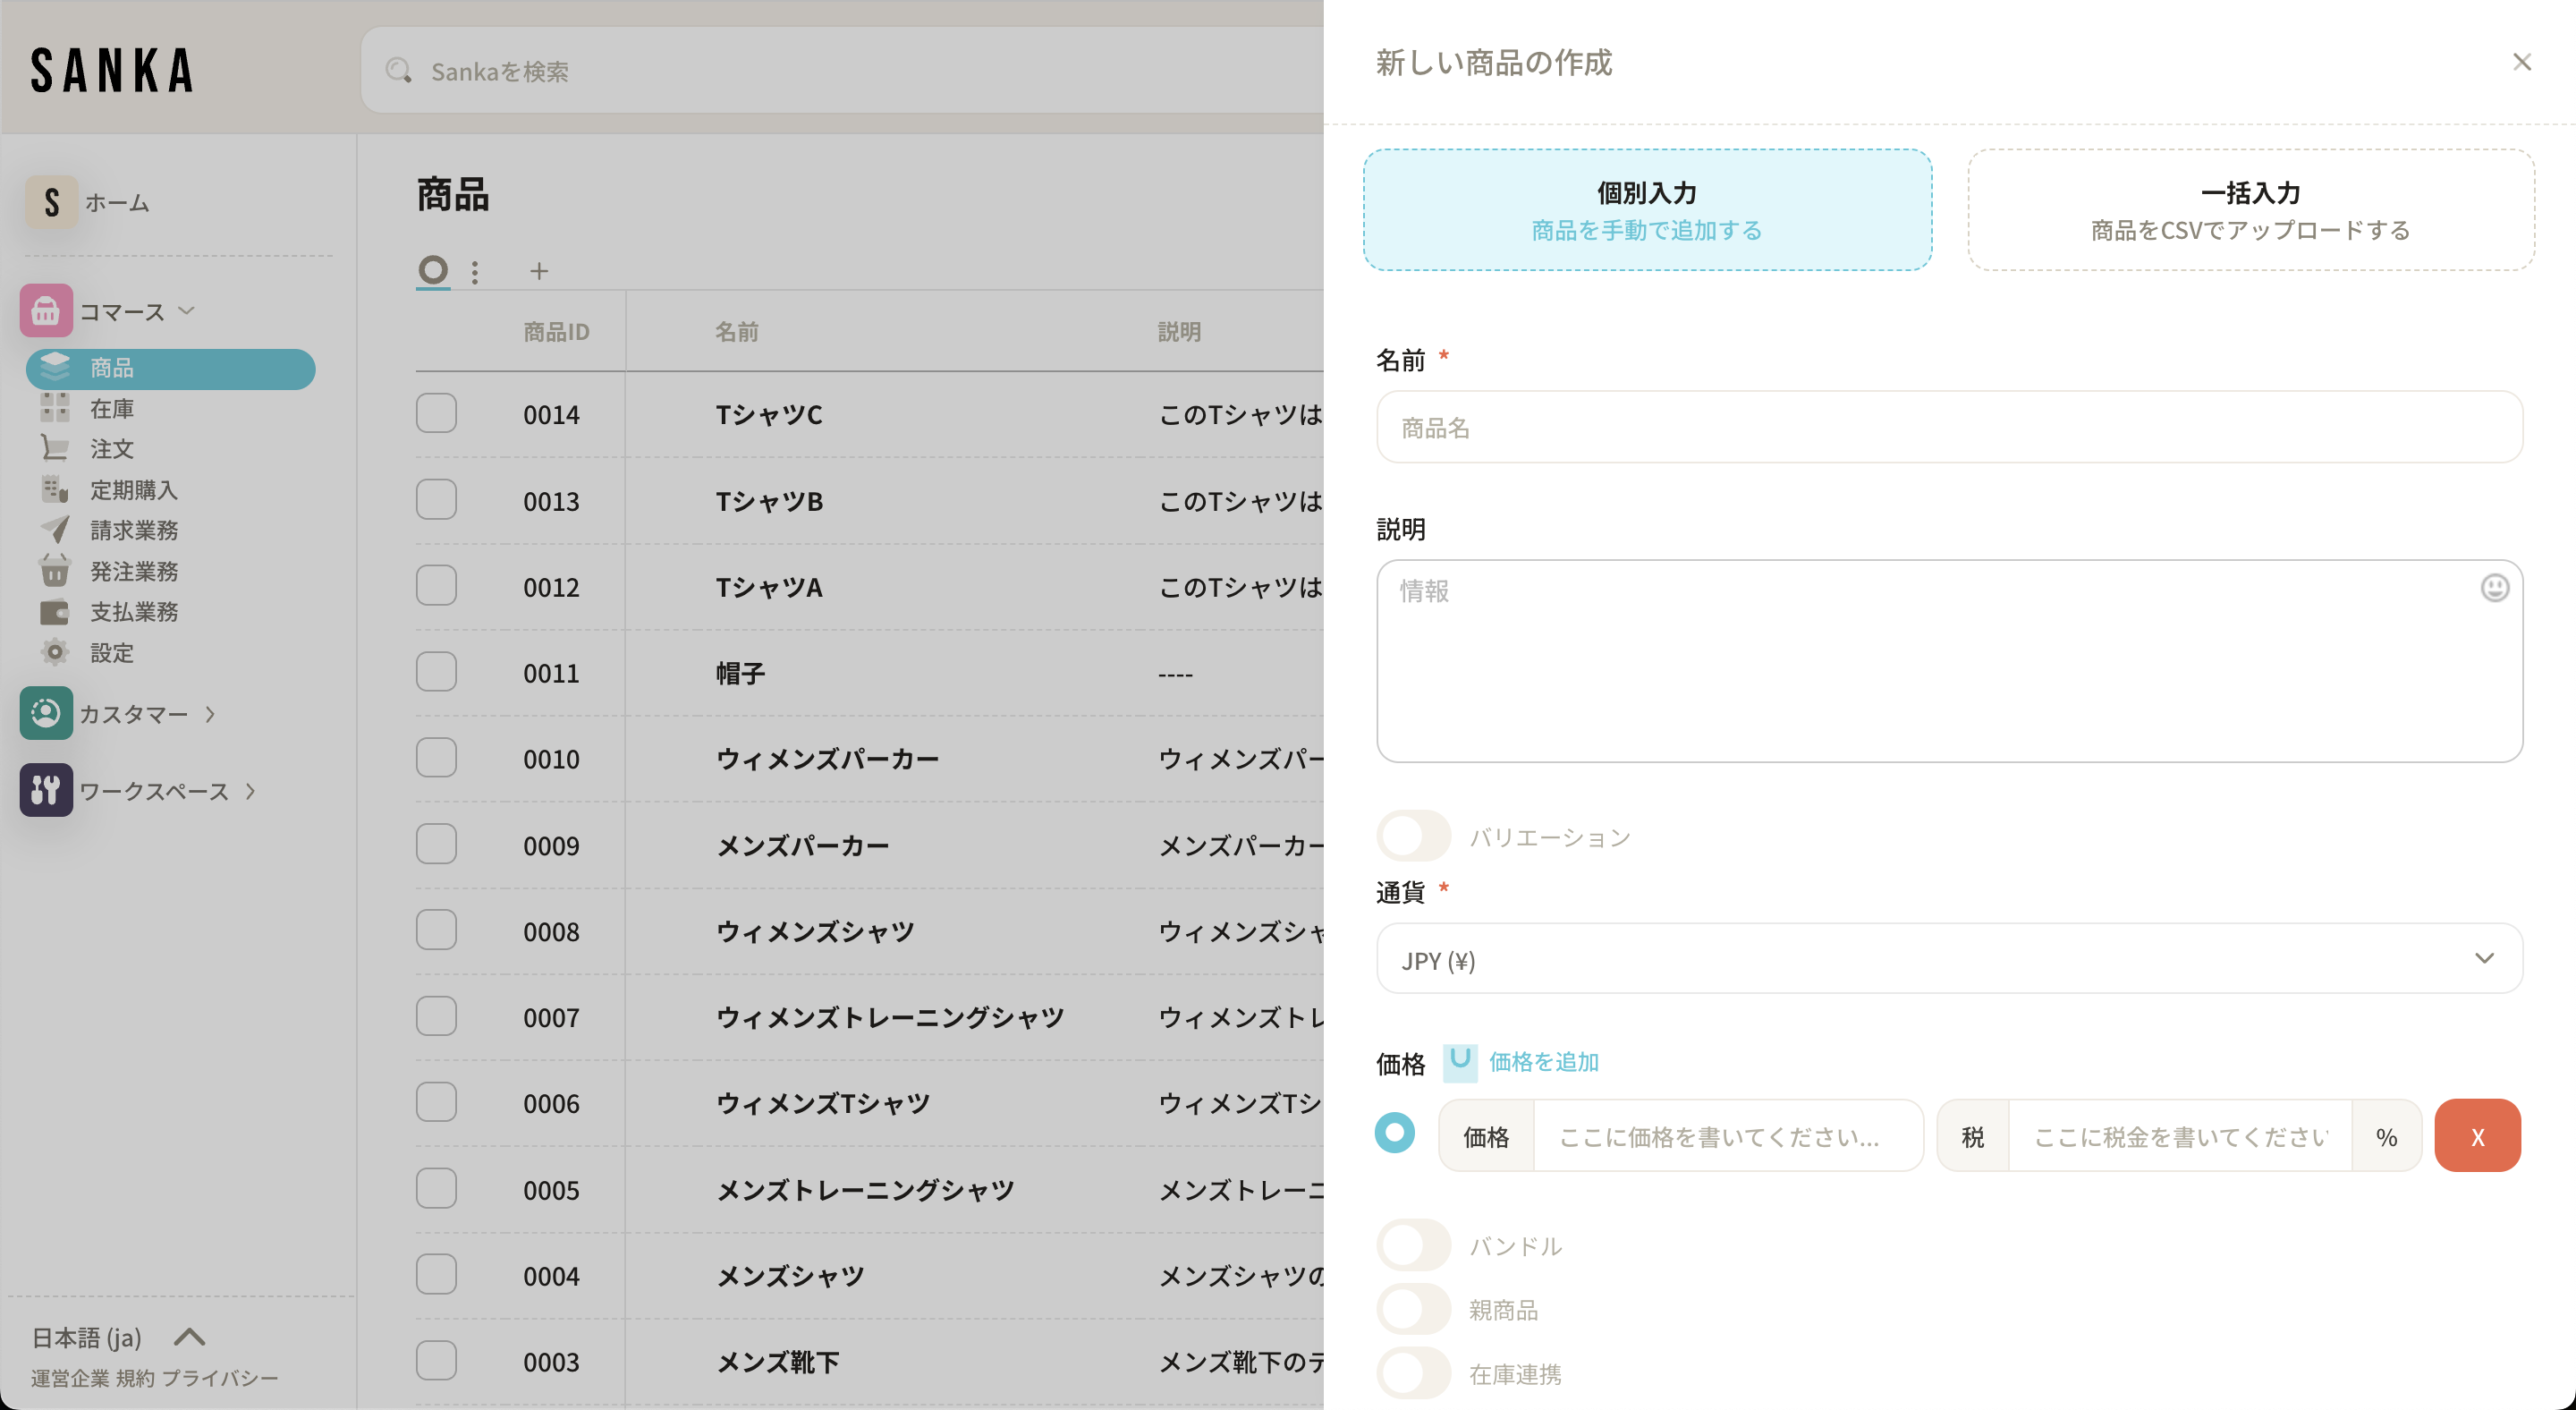
Task: Open the 規約 footer link
Action: pos(135,1378)
